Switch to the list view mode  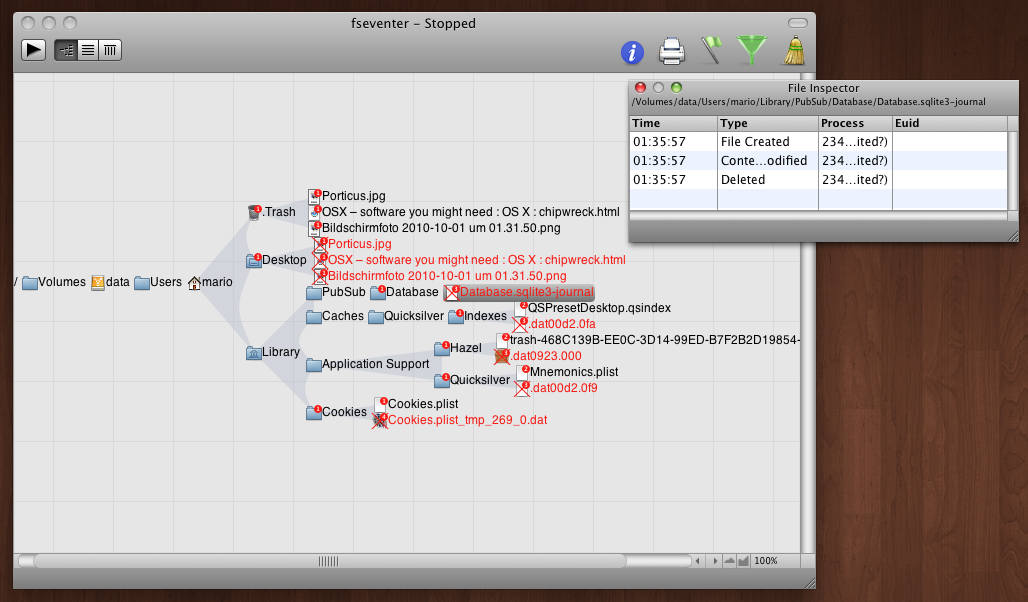tap(89, 50)
